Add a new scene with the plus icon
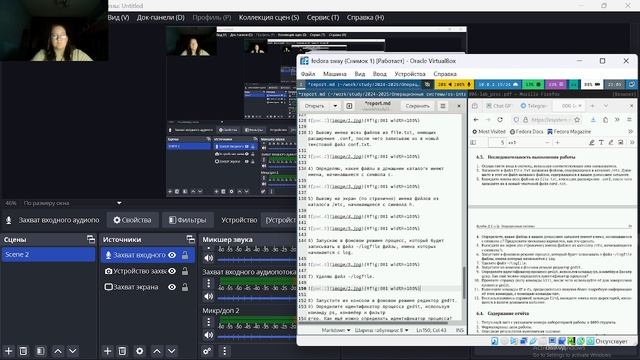The image size is (640, 360). [x=9, y=351]
